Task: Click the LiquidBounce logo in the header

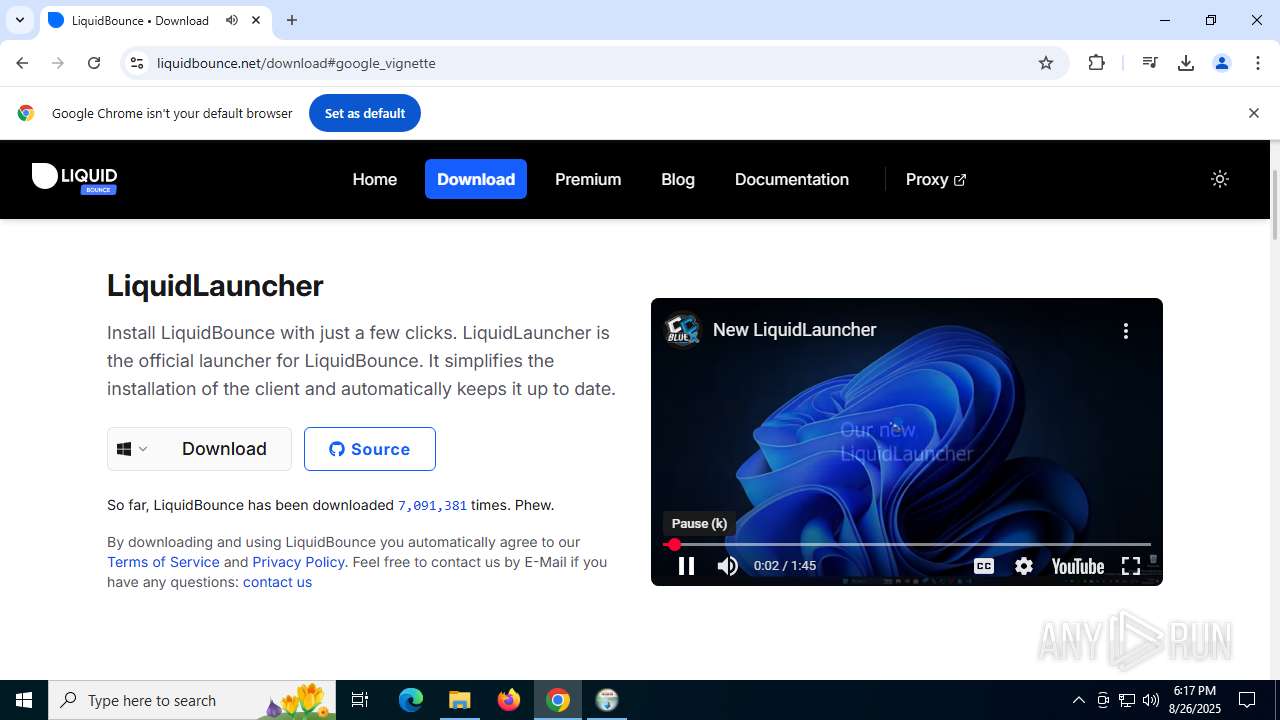Action: [75, 179]
